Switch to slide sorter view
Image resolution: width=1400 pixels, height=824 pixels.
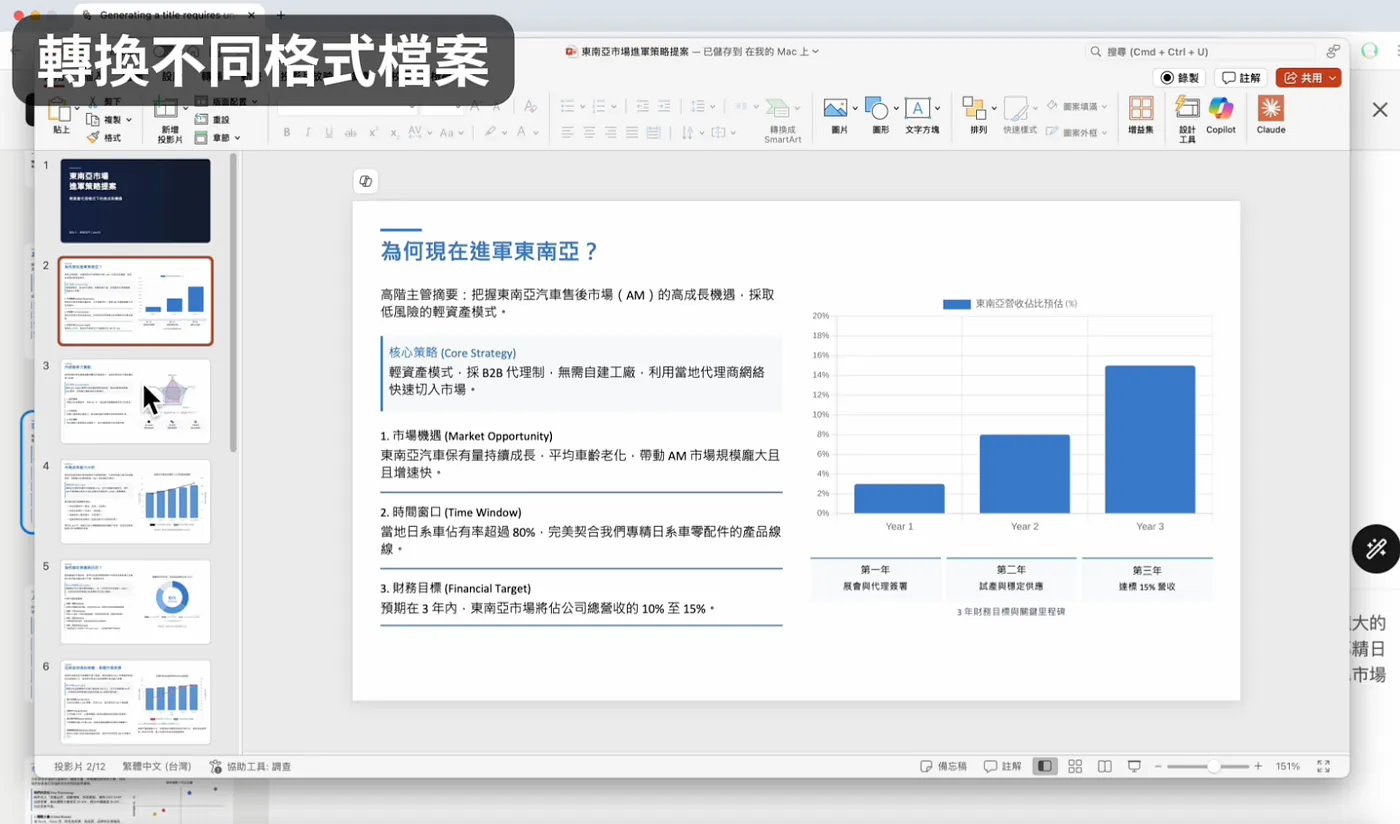click(x=1075, y=766)
